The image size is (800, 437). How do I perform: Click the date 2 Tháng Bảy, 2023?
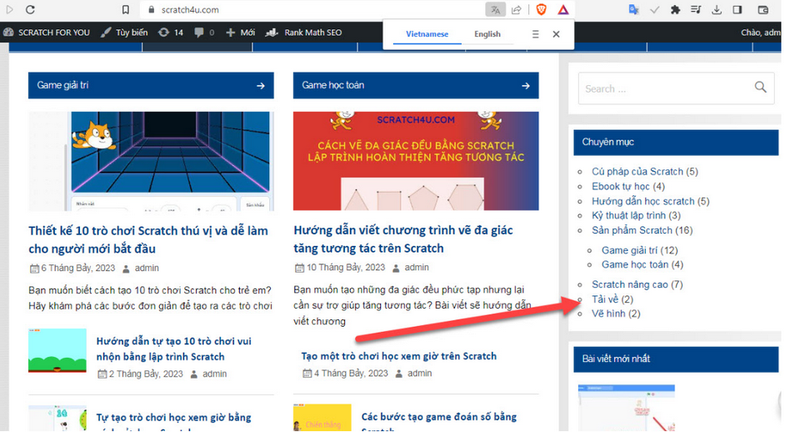tap(146, 374)
